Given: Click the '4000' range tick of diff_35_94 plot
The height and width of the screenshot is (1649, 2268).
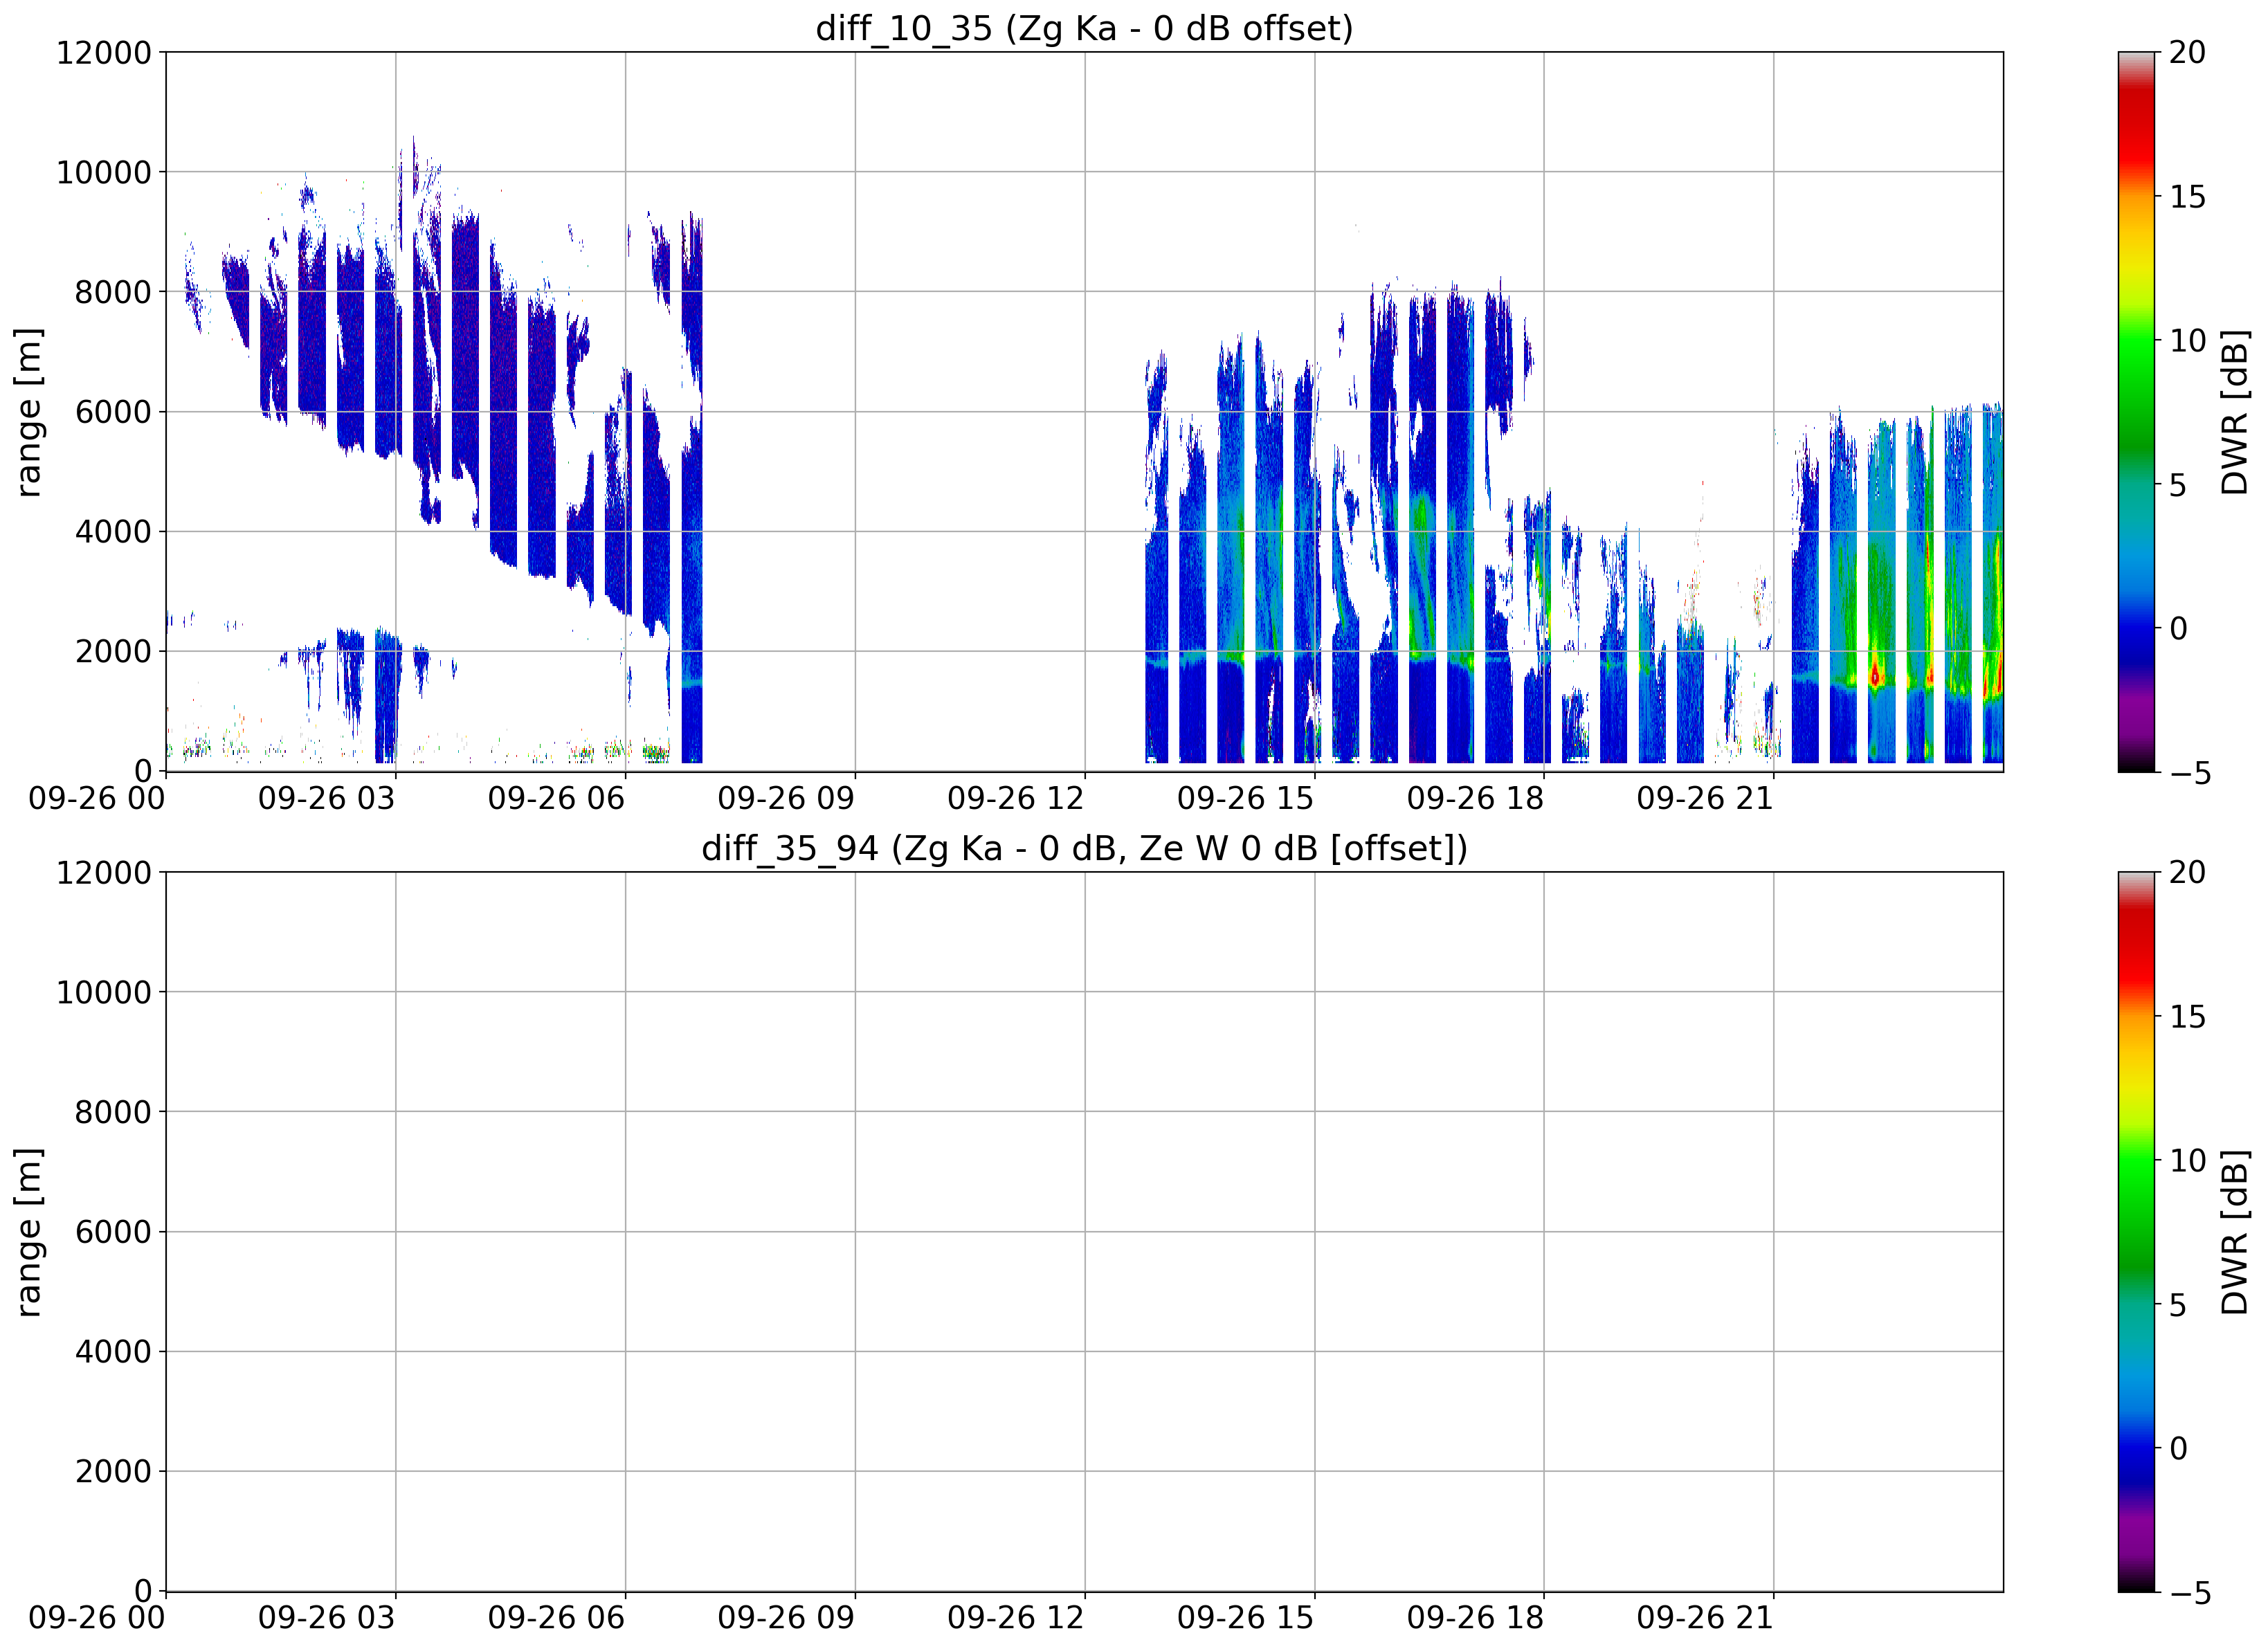Looking at the screenshot, I should coord(113,1351).
